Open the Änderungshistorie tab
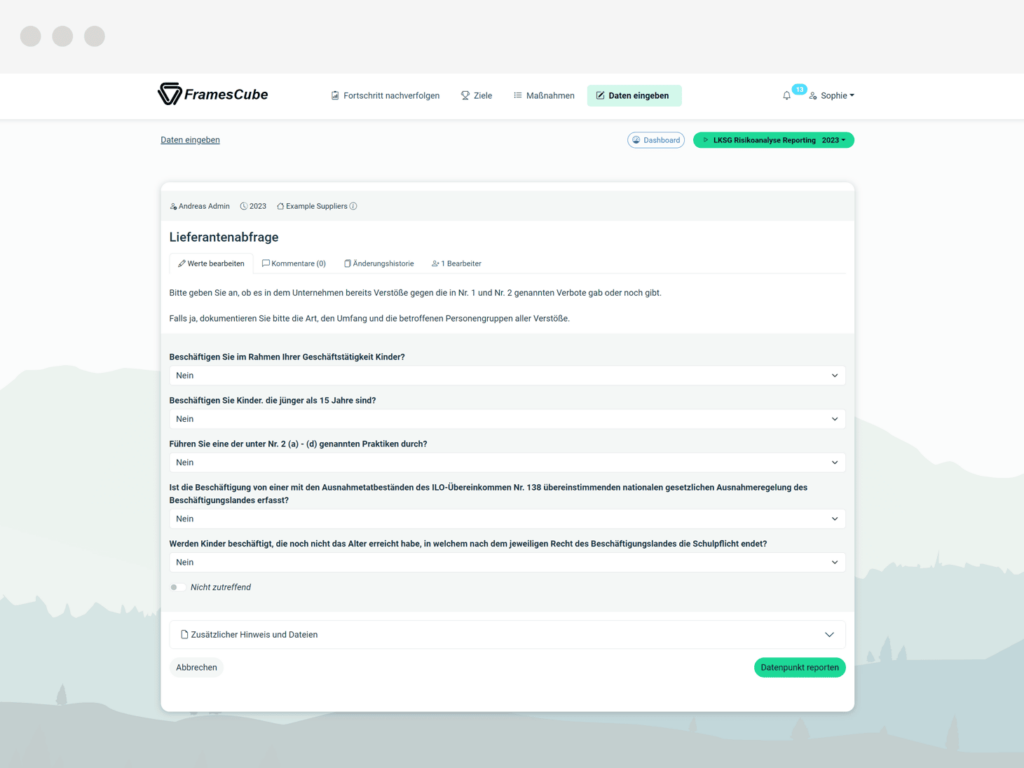The image size is (1024, 768). click(379, 264)
